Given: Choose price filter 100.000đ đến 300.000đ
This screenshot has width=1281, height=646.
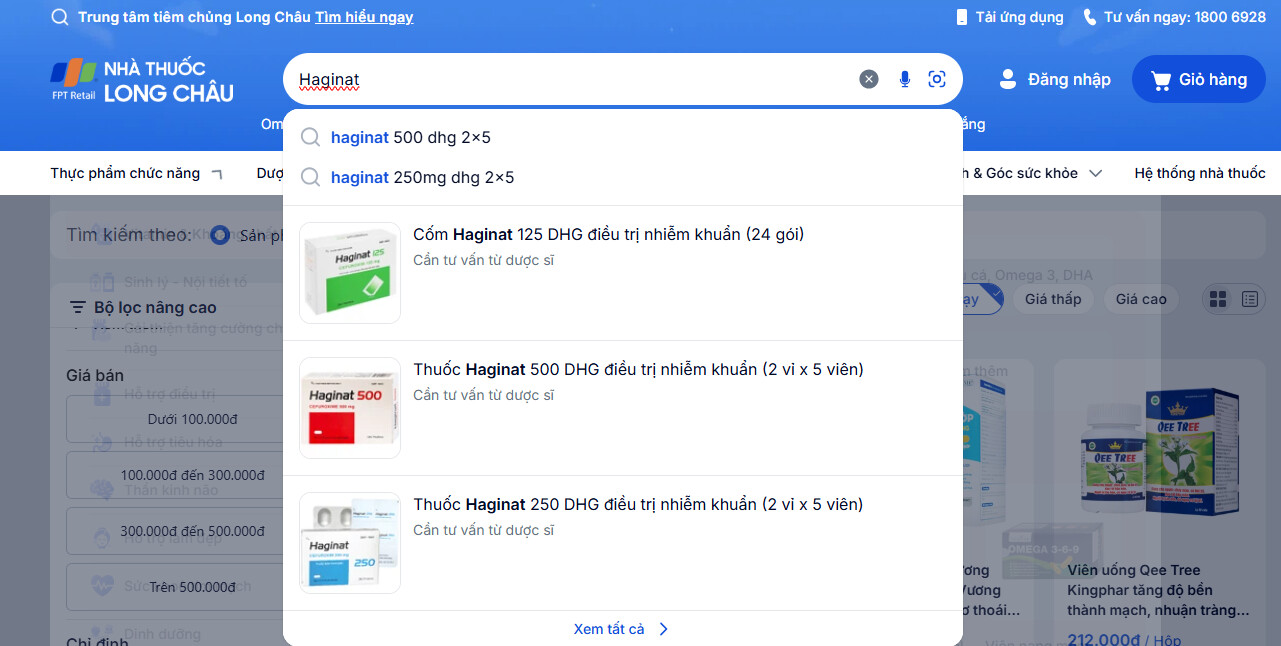Looking at the screenshot, I should point(192,475).
